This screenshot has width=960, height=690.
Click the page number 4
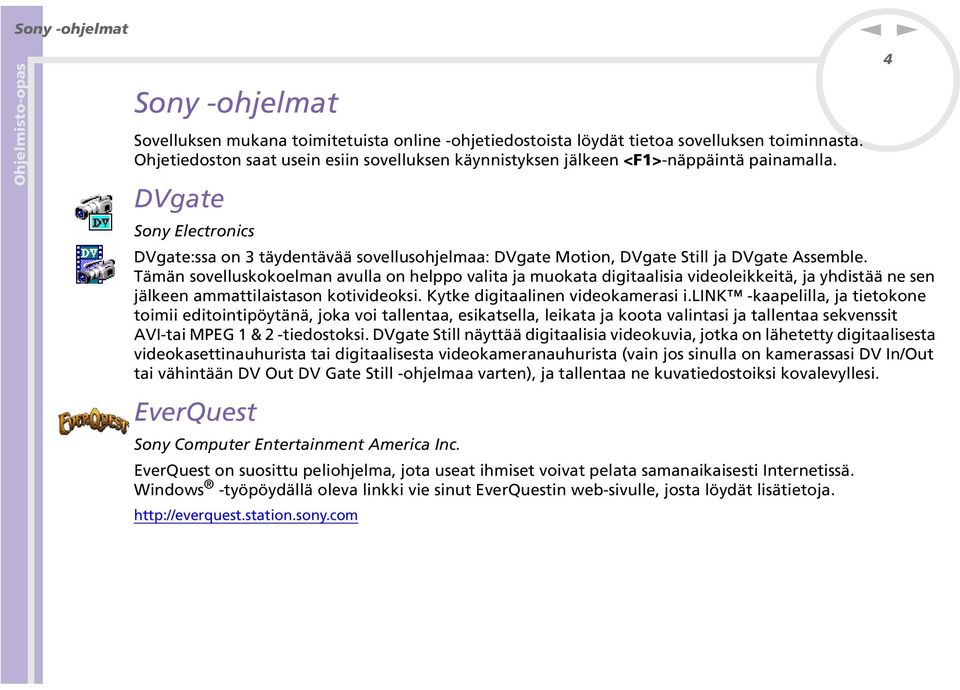[888, 59]
